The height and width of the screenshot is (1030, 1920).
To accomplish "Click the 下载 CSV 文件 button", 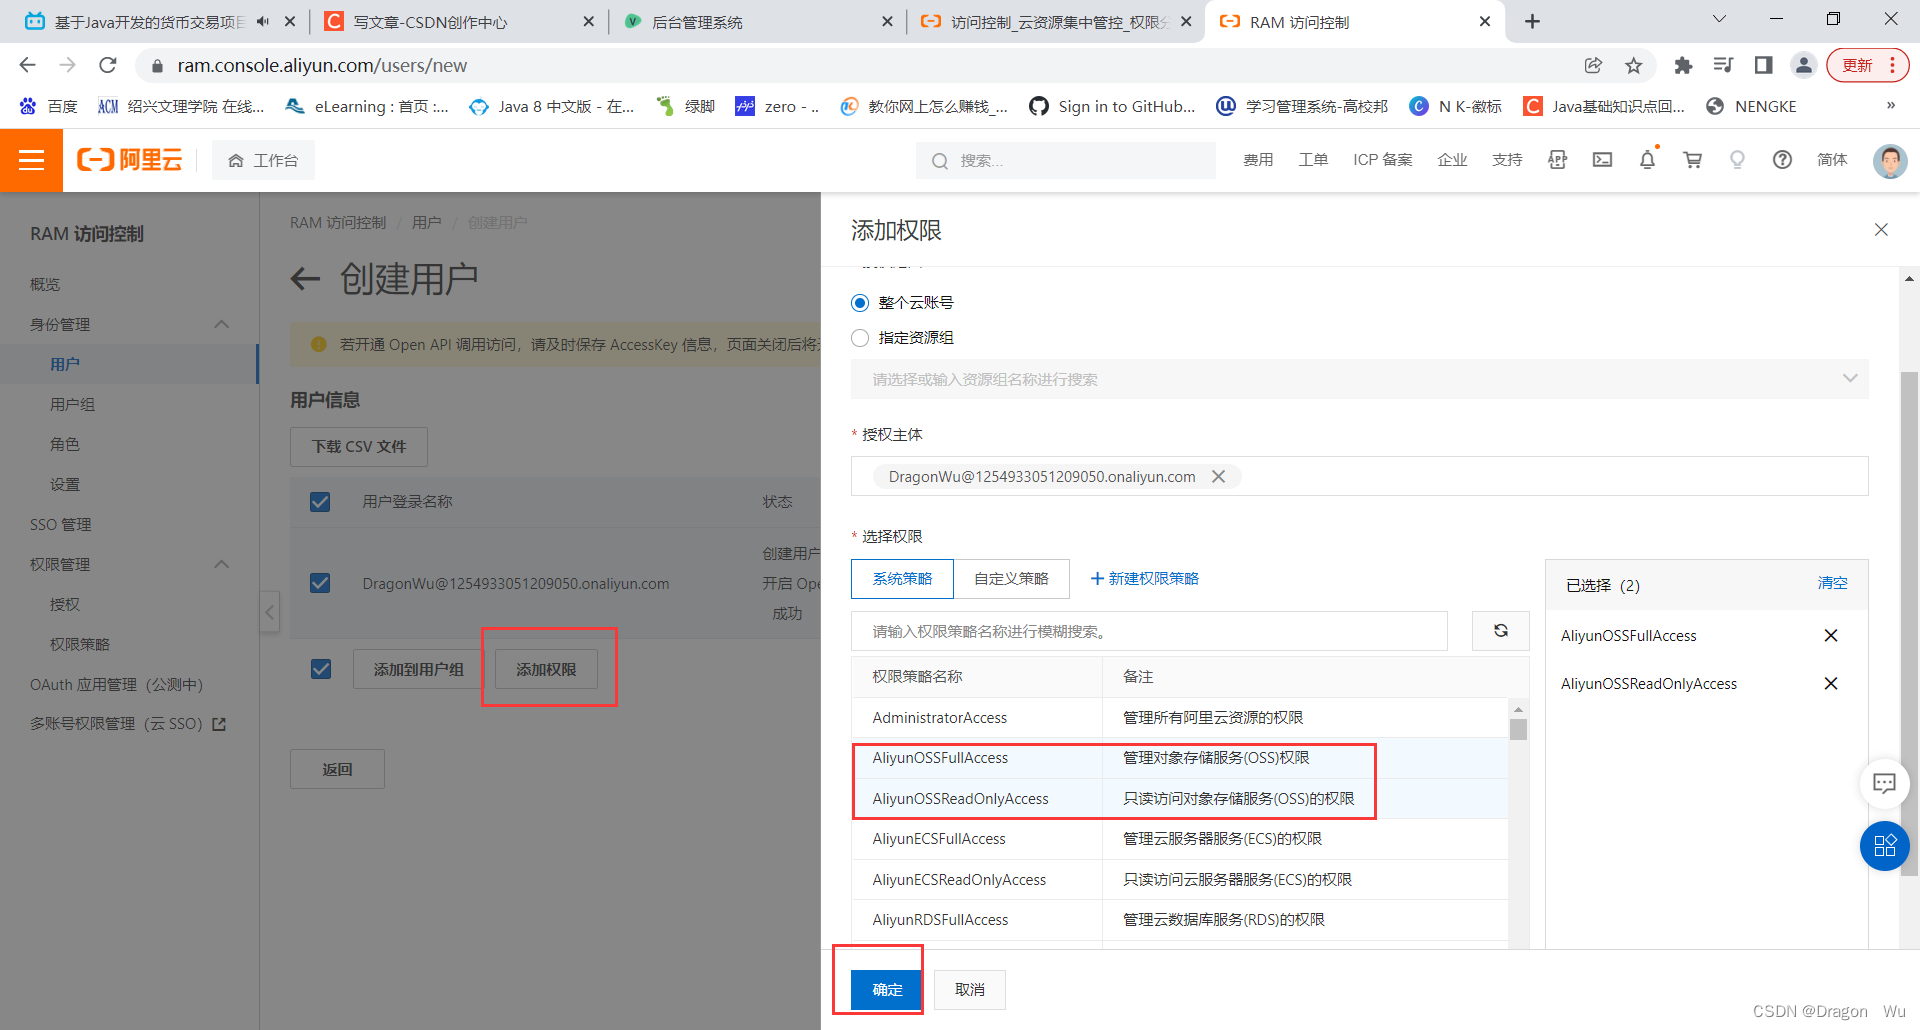I will (358, 447).
